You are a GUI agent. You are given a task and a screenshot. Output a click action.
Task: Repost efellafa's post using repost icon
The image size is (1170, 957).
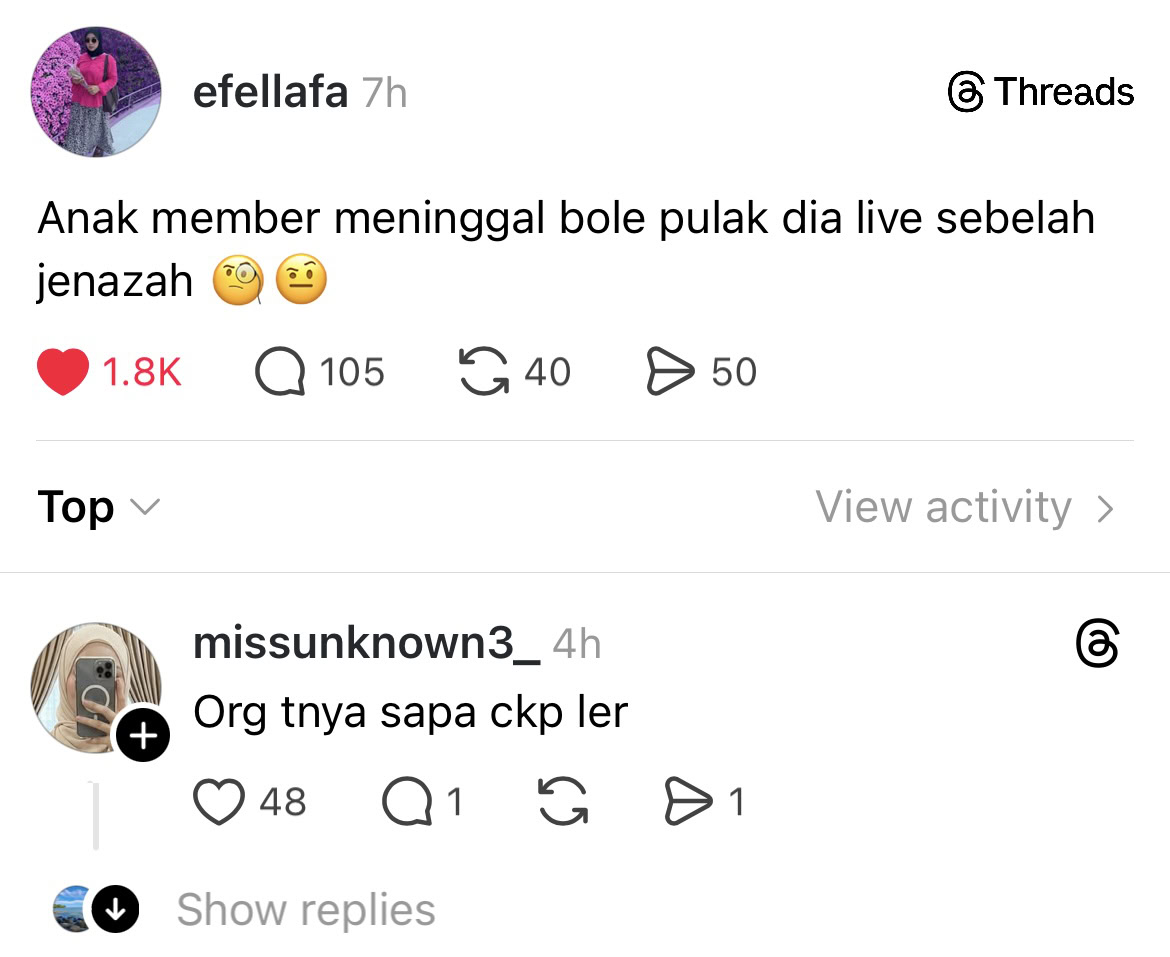(x=482, y=372)
